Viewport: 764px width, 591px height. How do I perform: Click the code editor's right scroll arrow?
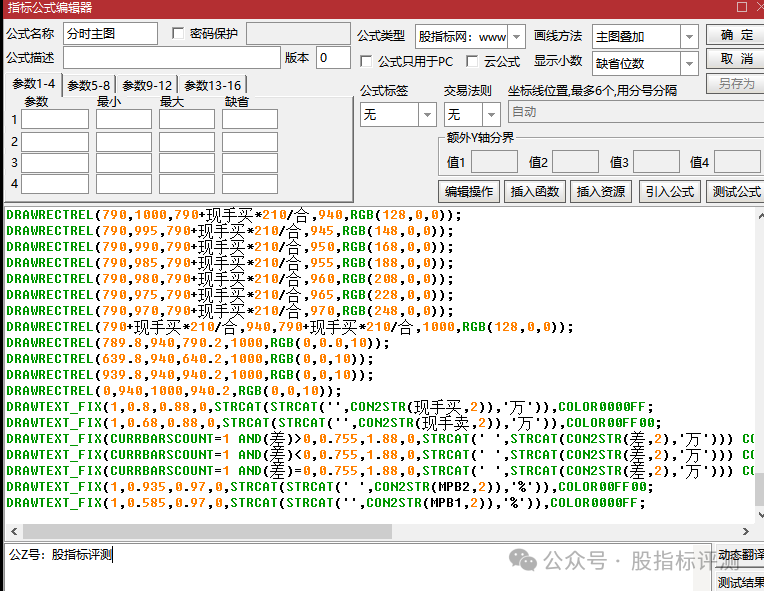[745, 531]
